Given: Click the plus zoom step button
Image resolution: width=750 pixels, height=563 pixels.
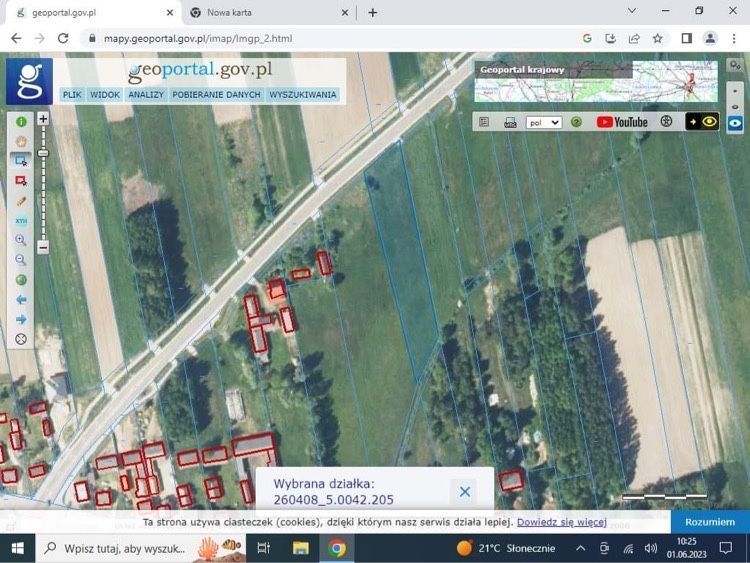Looking at the screenshot, I should [x=43, y=118].
